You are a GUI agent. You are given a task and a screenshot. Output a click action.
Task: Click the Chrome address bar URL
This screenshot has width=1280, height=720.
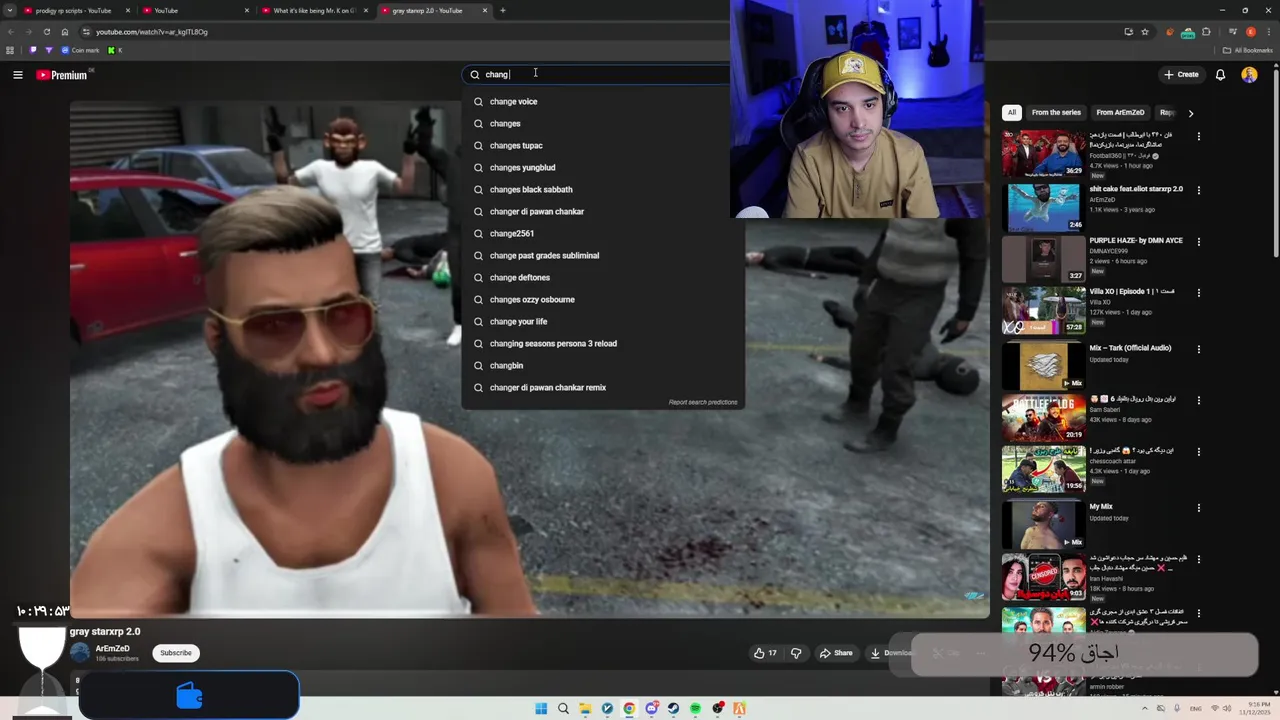coord(152,32)
